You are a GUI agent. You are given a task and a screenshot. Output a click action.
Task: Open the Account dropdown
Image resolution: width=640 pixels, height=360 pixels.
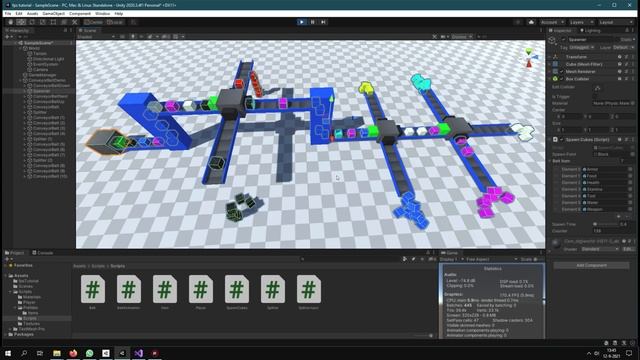coord(552,22)
